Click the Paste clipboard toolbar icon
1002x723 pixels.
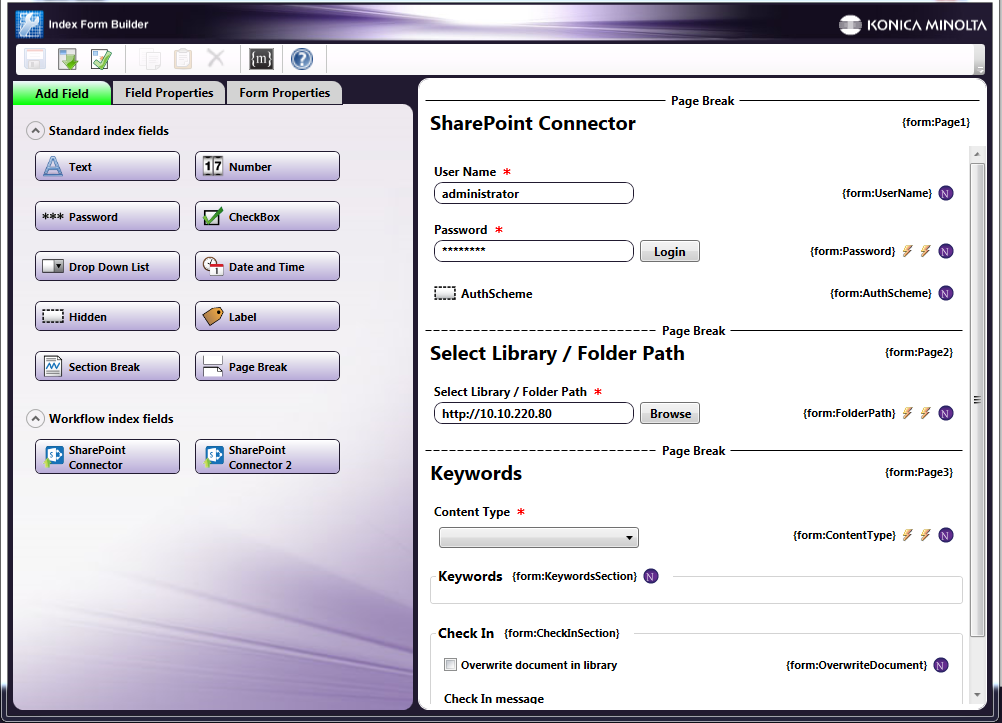[x=183, y=59]
